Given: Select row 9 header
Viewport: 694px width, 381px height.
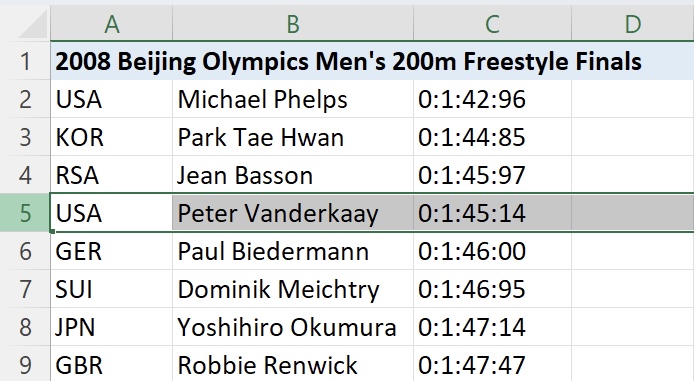Looking at the screenshot, I should pyautogui.click(x=25, y=365).
